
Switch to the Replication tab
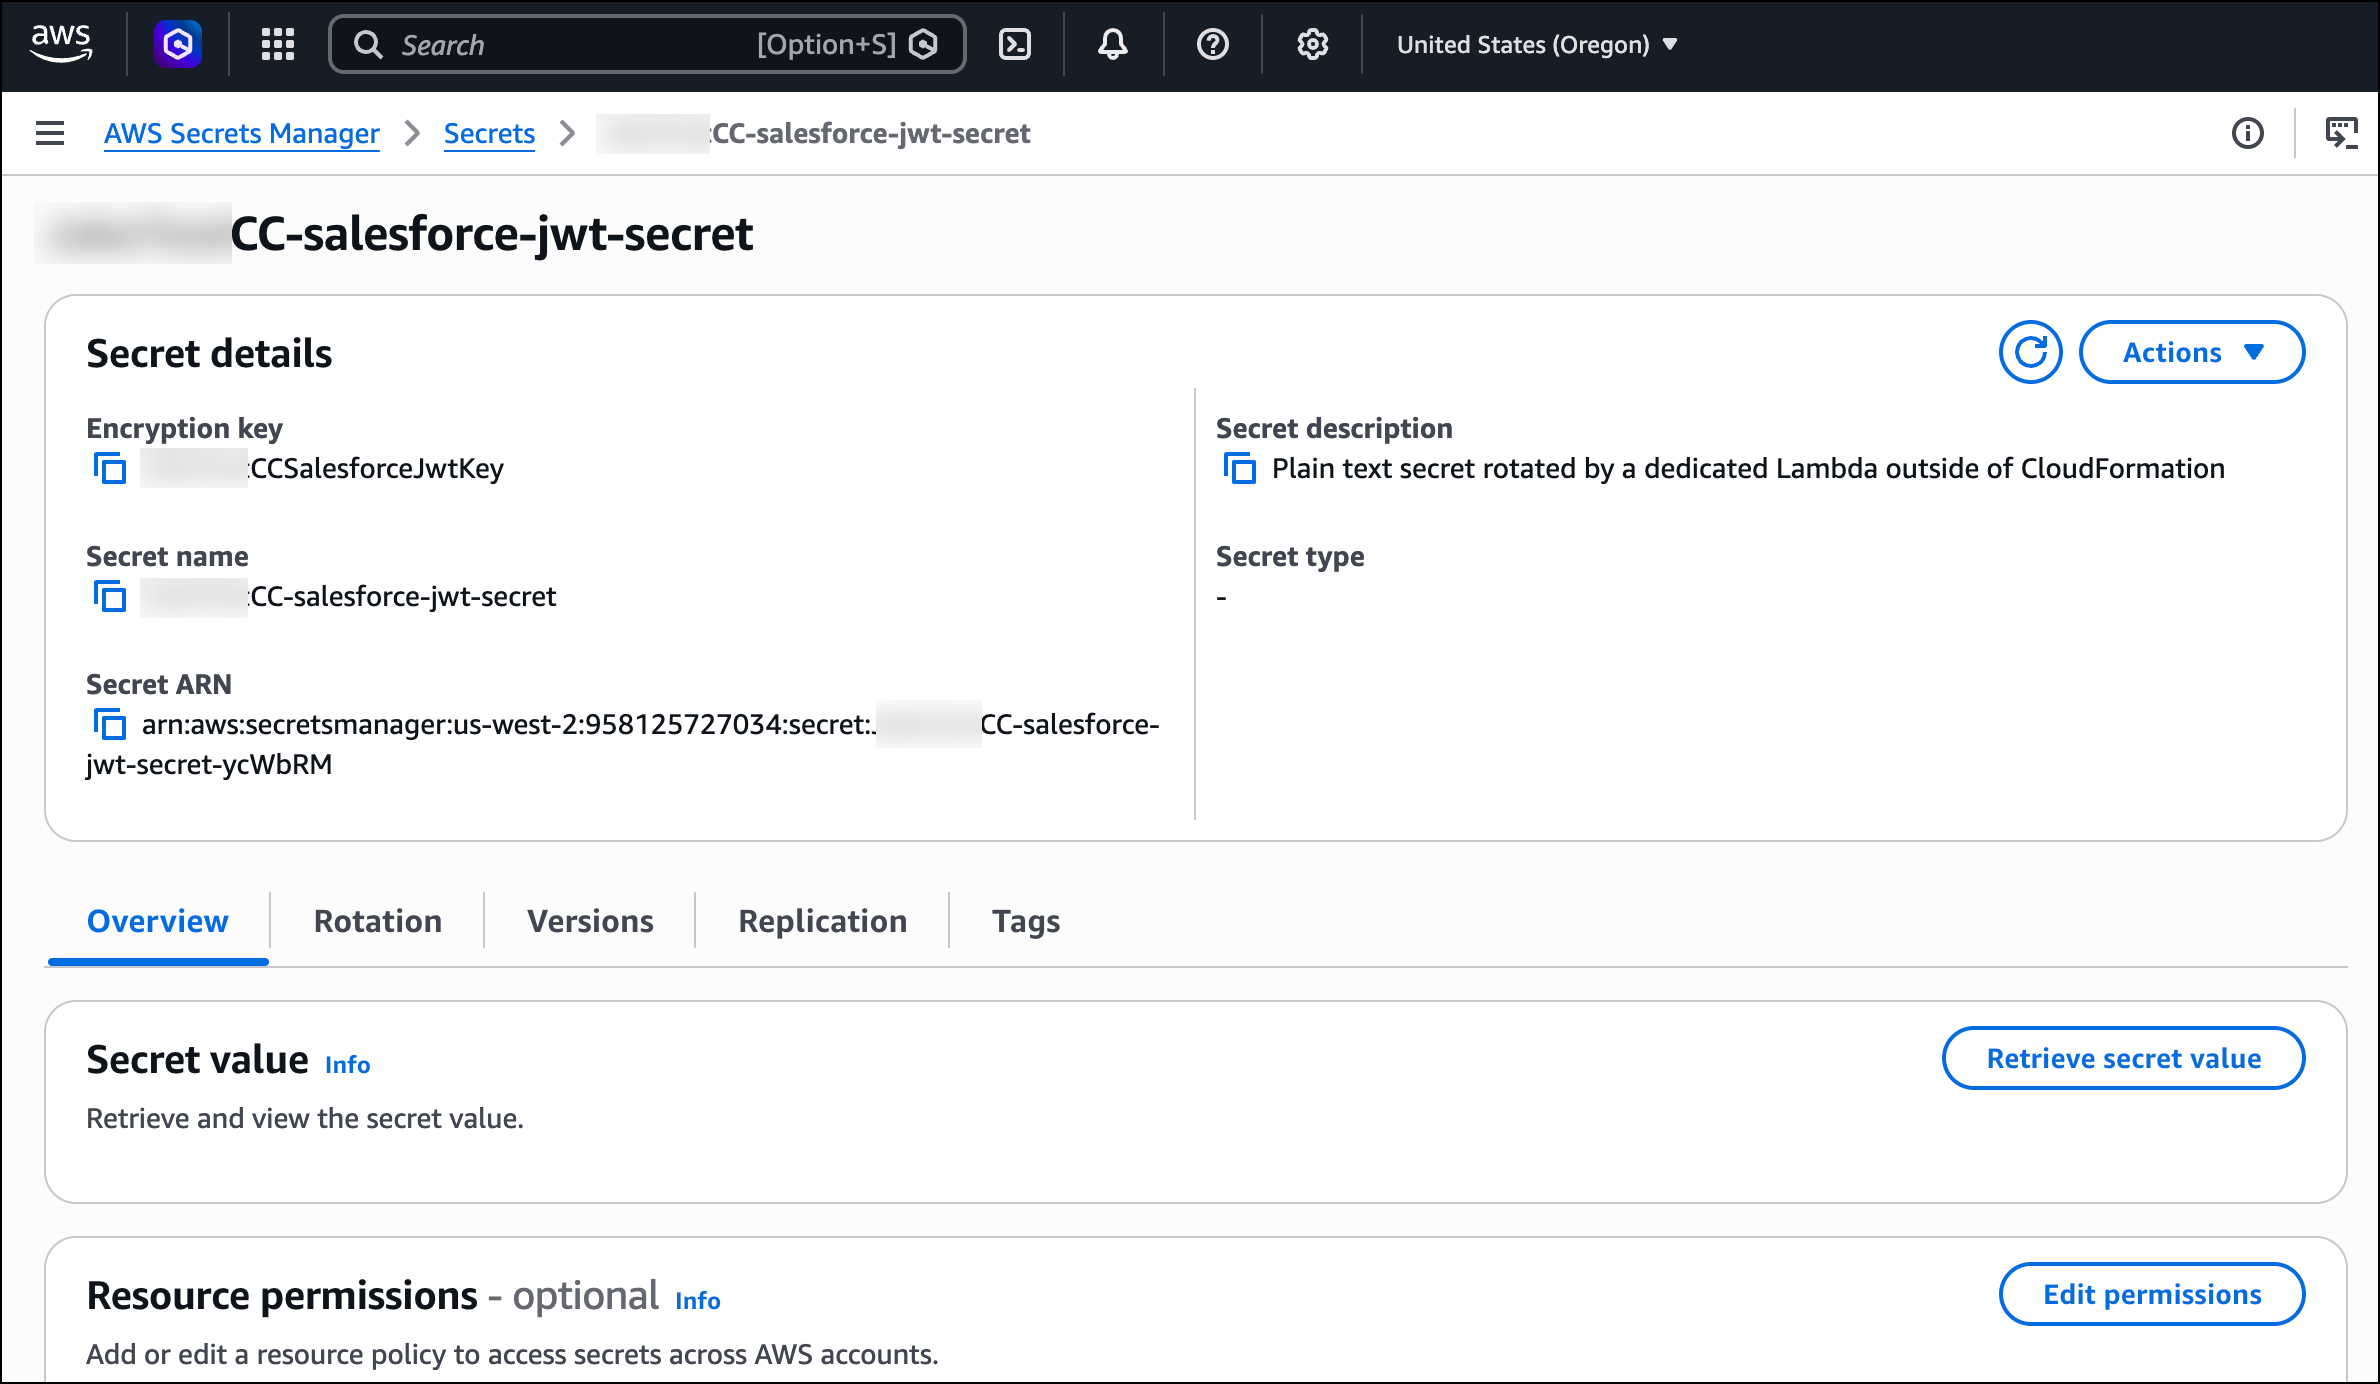coord(823,921)
